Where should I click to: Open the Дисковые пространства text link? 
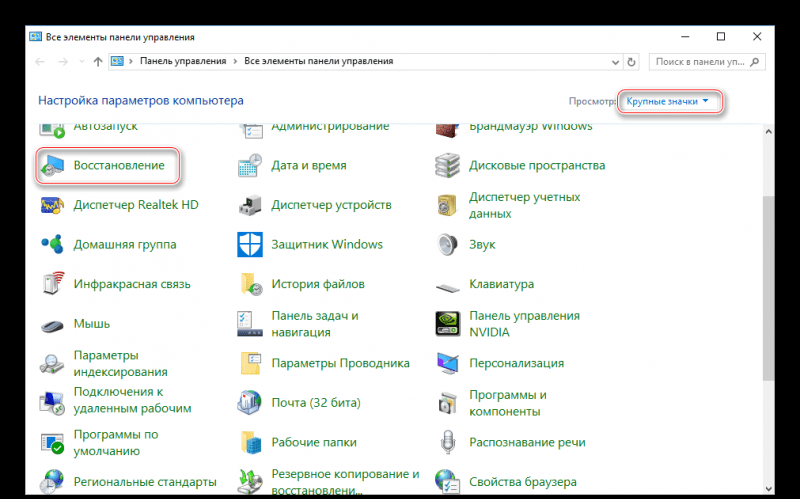pos(537,165)
